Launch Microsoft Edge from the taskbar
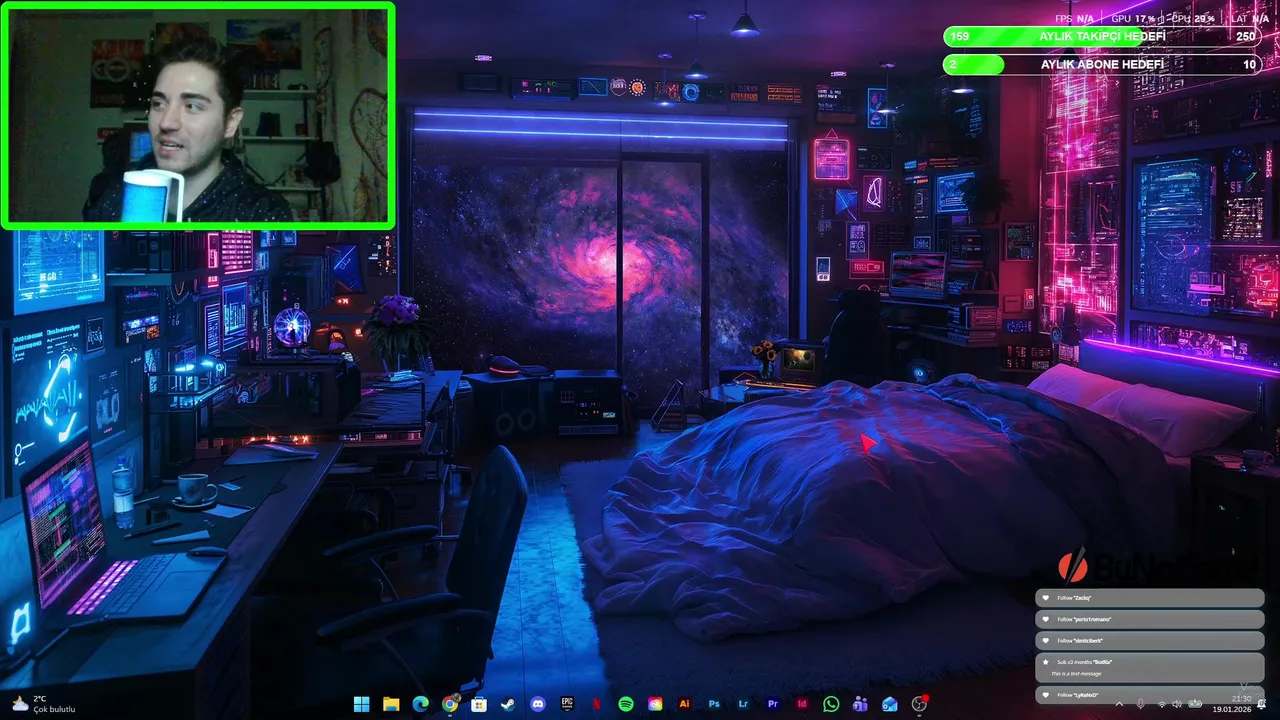 420,704
